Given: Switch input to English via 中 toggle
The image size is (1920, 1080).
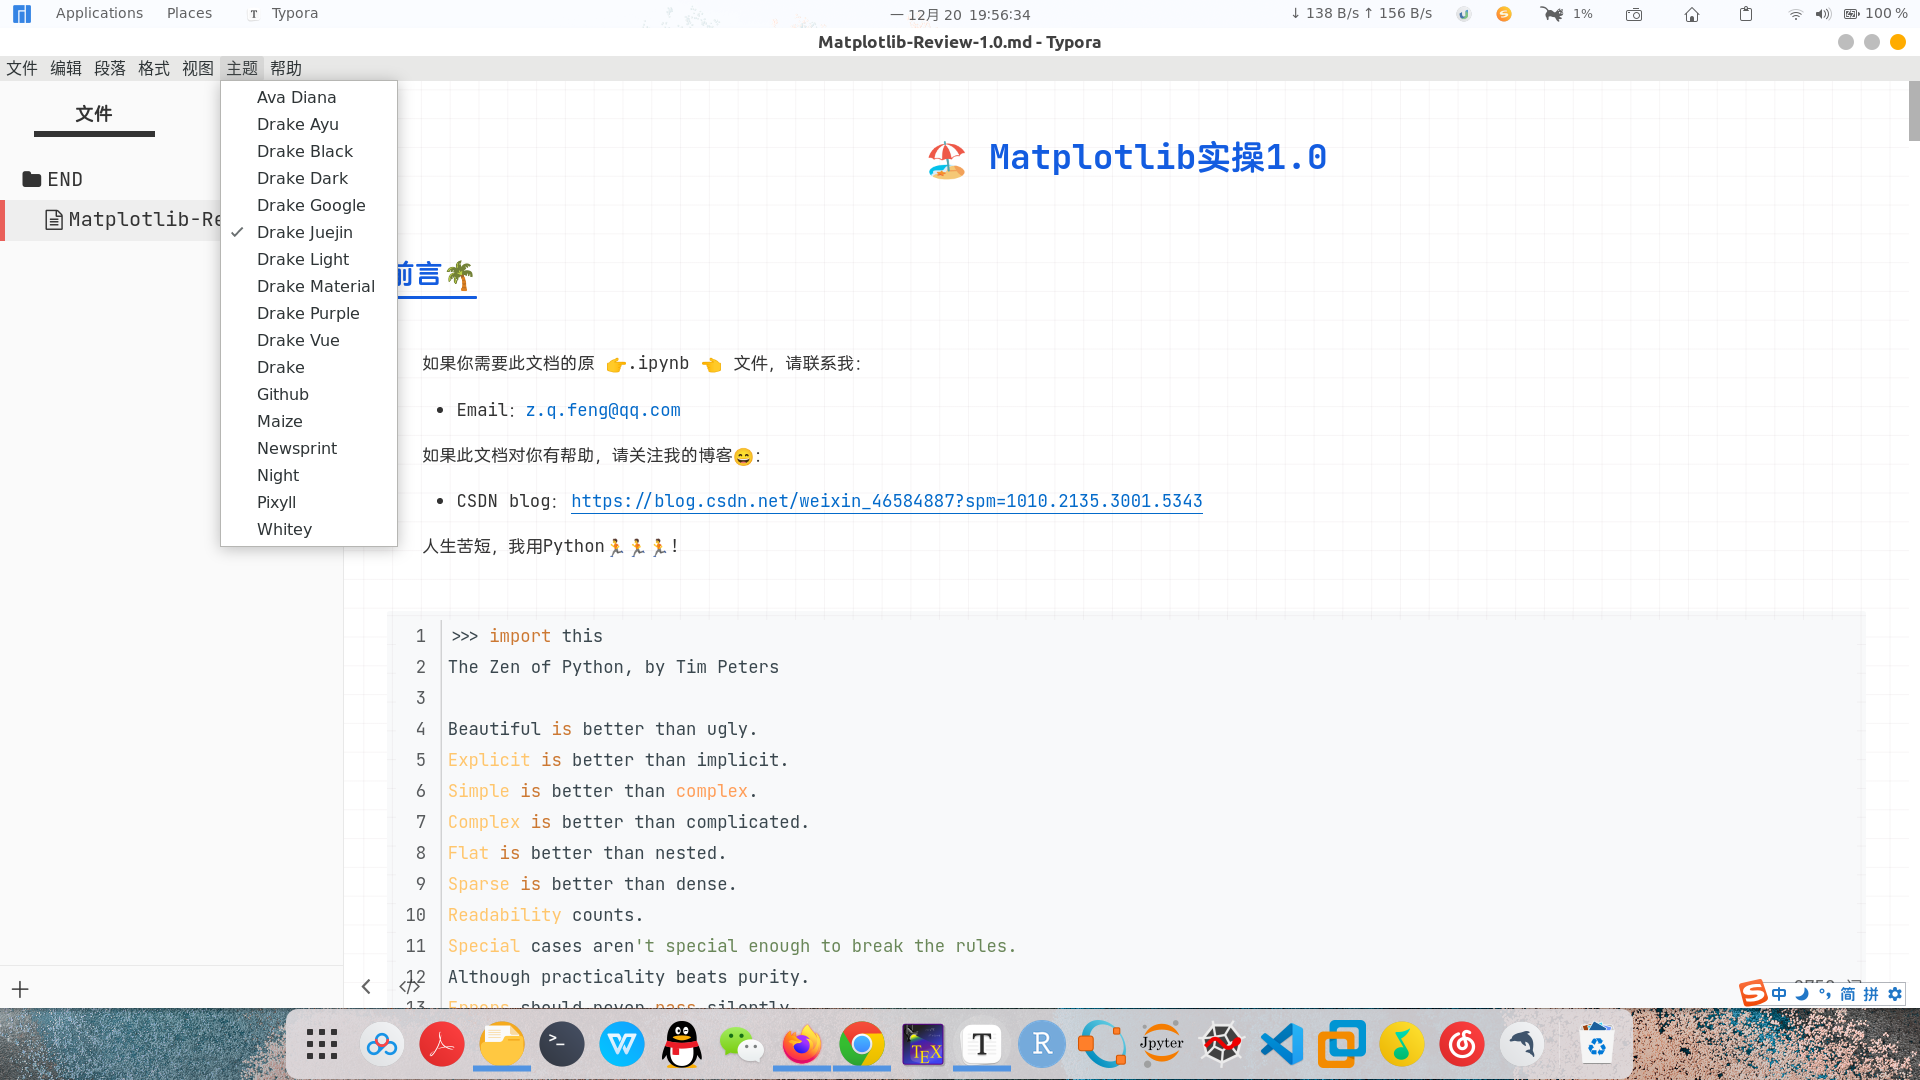Looking at the screenshot, I should coord(1779,994).
